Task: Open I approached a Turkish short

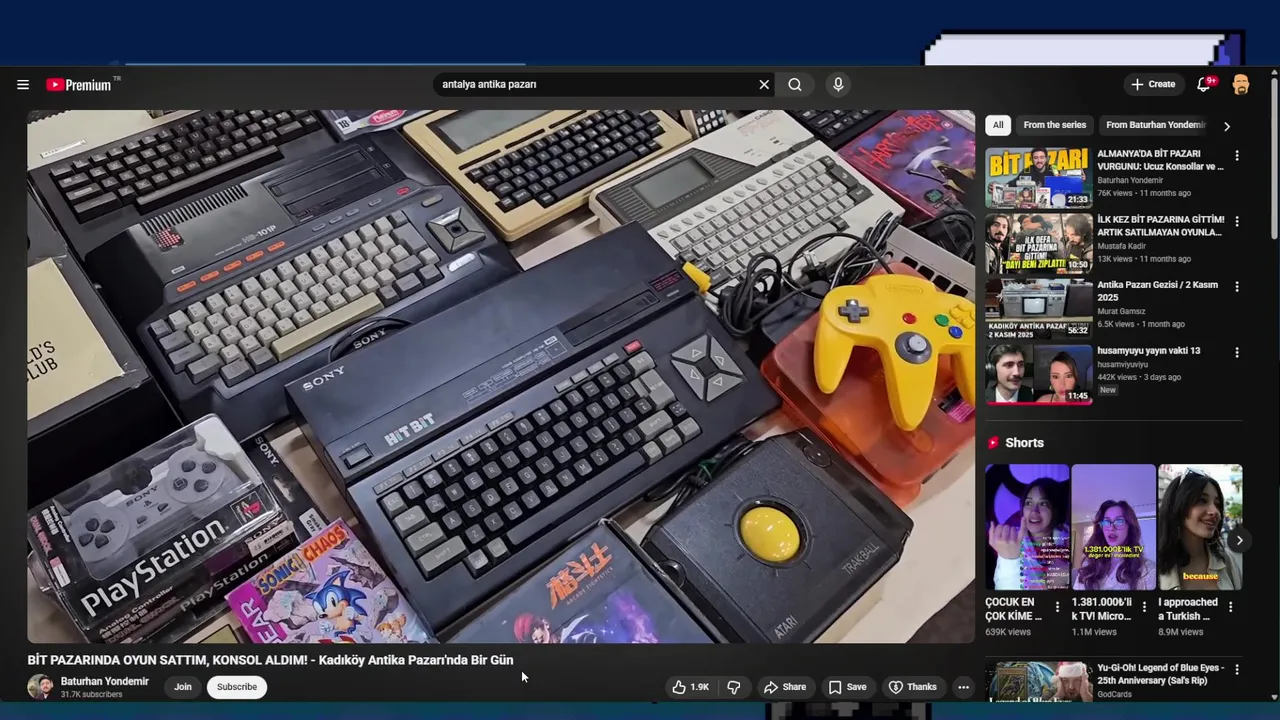Action: pyautogui.click(x=1200, y=527)
